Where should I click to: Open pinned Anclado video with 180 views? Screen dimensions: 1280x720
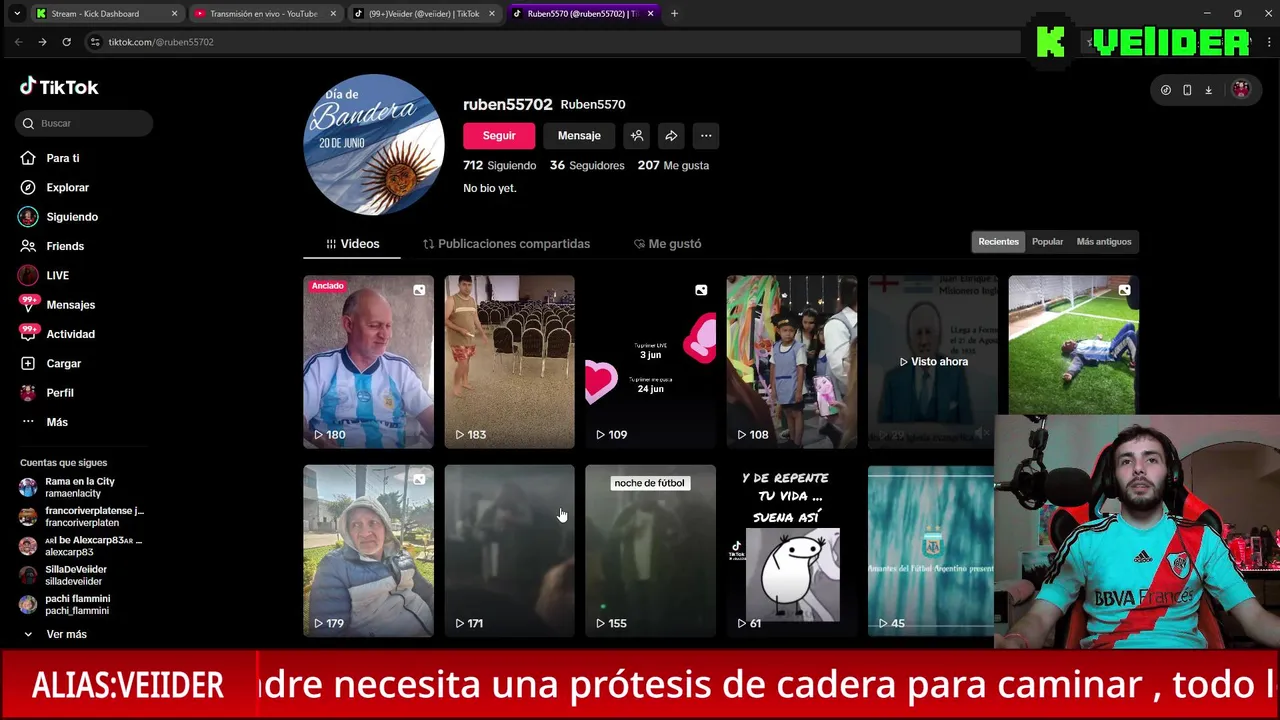click(x=369, y=362)
